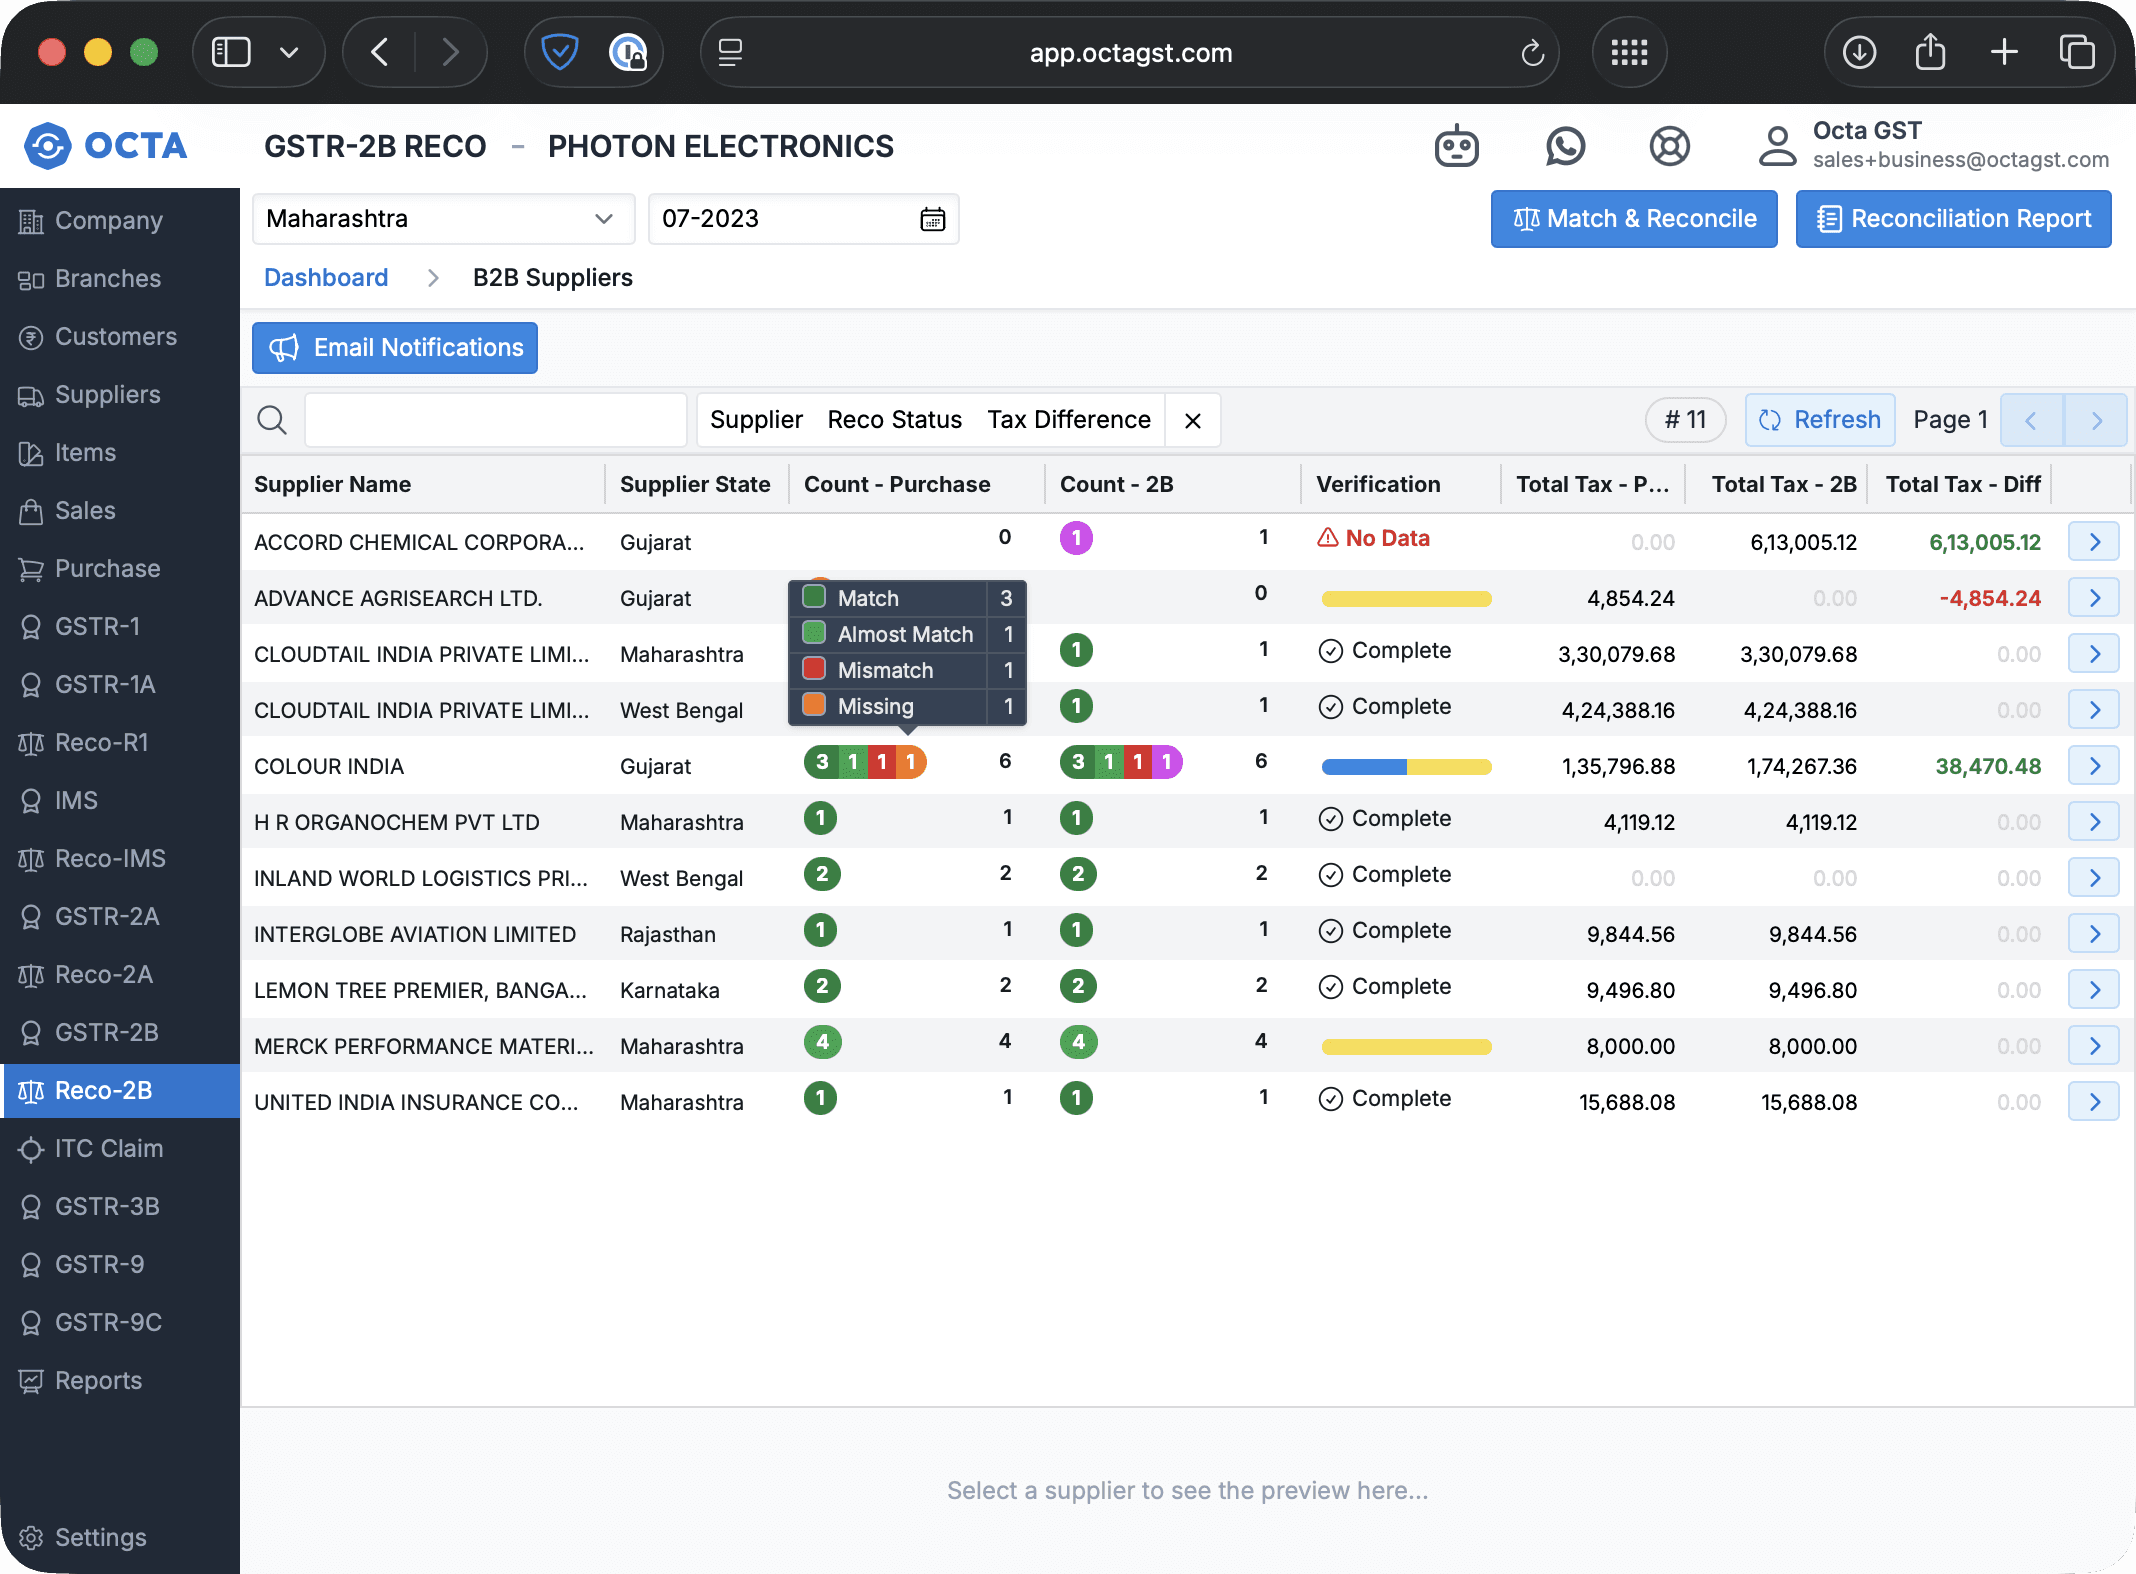Click the calendar icon in period field
The image size is (2136, 1574).
click(932, 219)
